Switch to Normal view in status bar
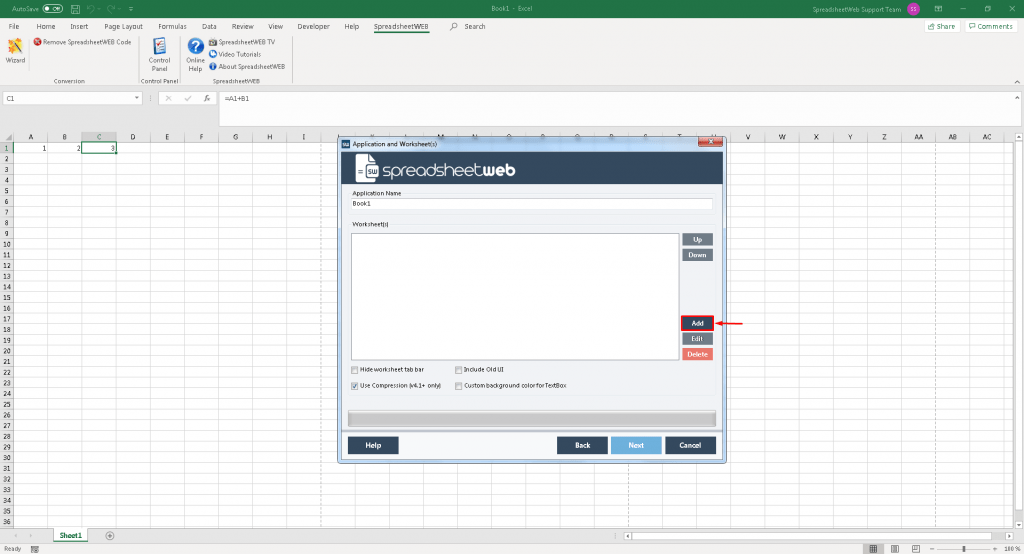 point(873,549)
